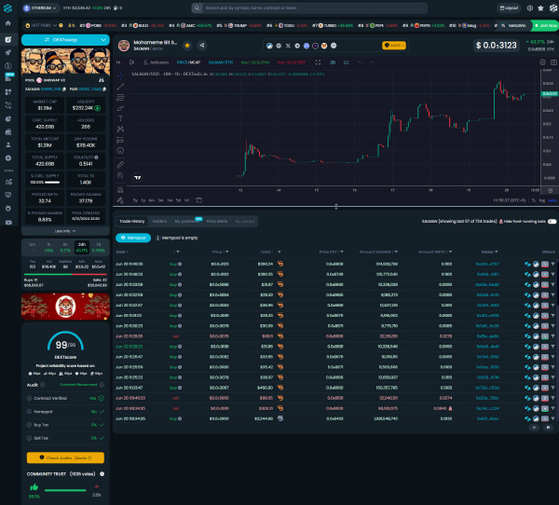
Task: Favorite the Mohameme pair with the star icon
Action: pos(187,45)
